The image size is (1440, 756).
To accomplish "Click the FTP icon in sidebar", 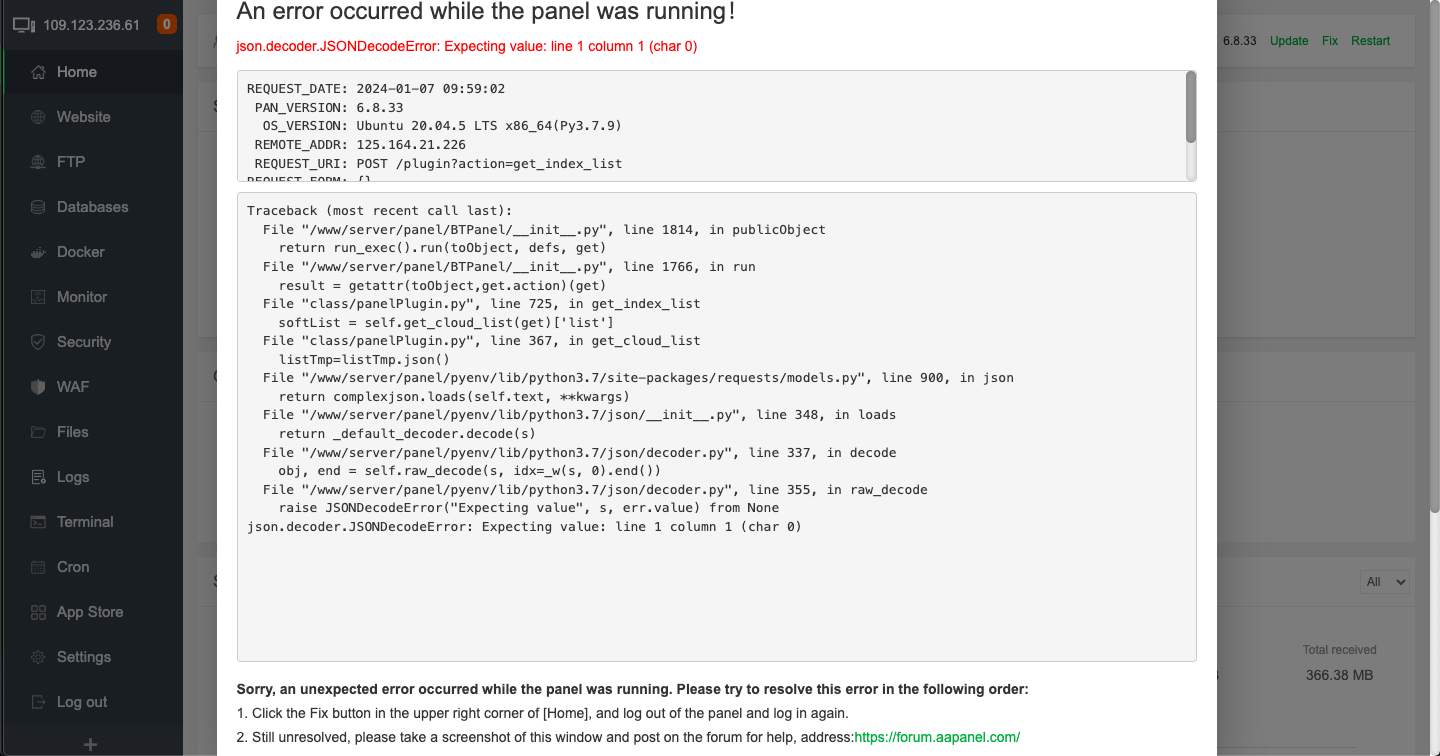I will (39, 162).
